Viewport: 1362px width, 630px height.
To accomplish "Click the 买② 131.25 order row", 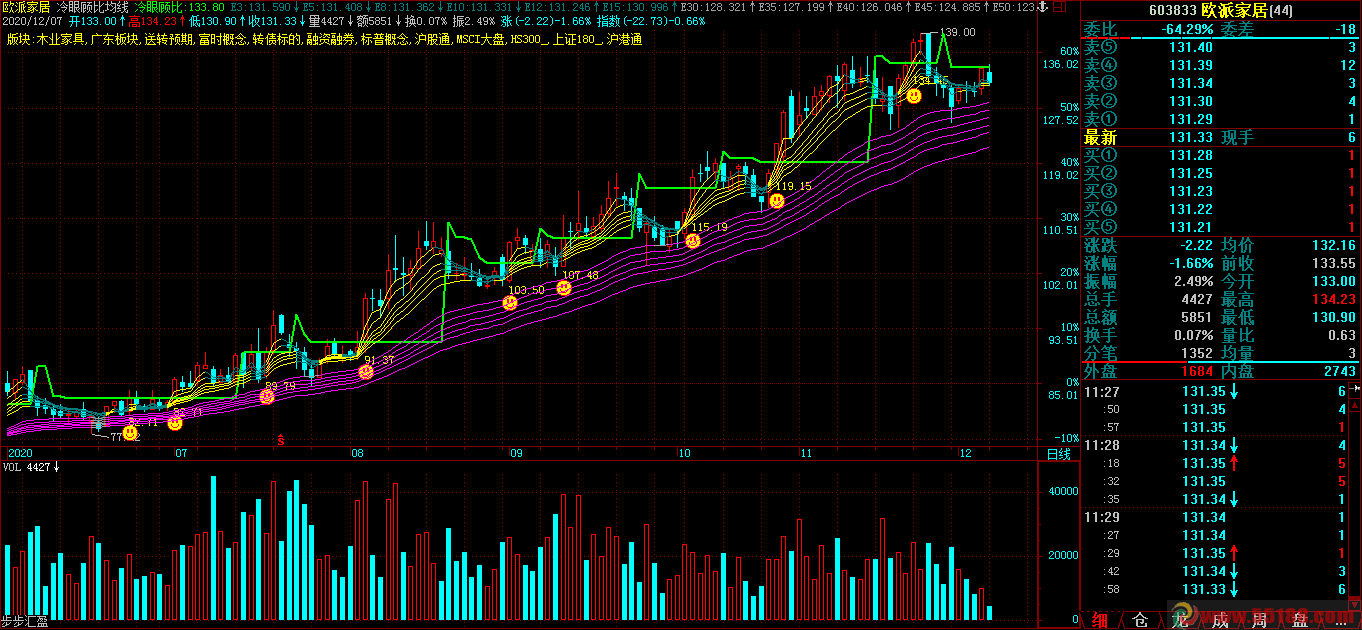I will (1221, 173).
